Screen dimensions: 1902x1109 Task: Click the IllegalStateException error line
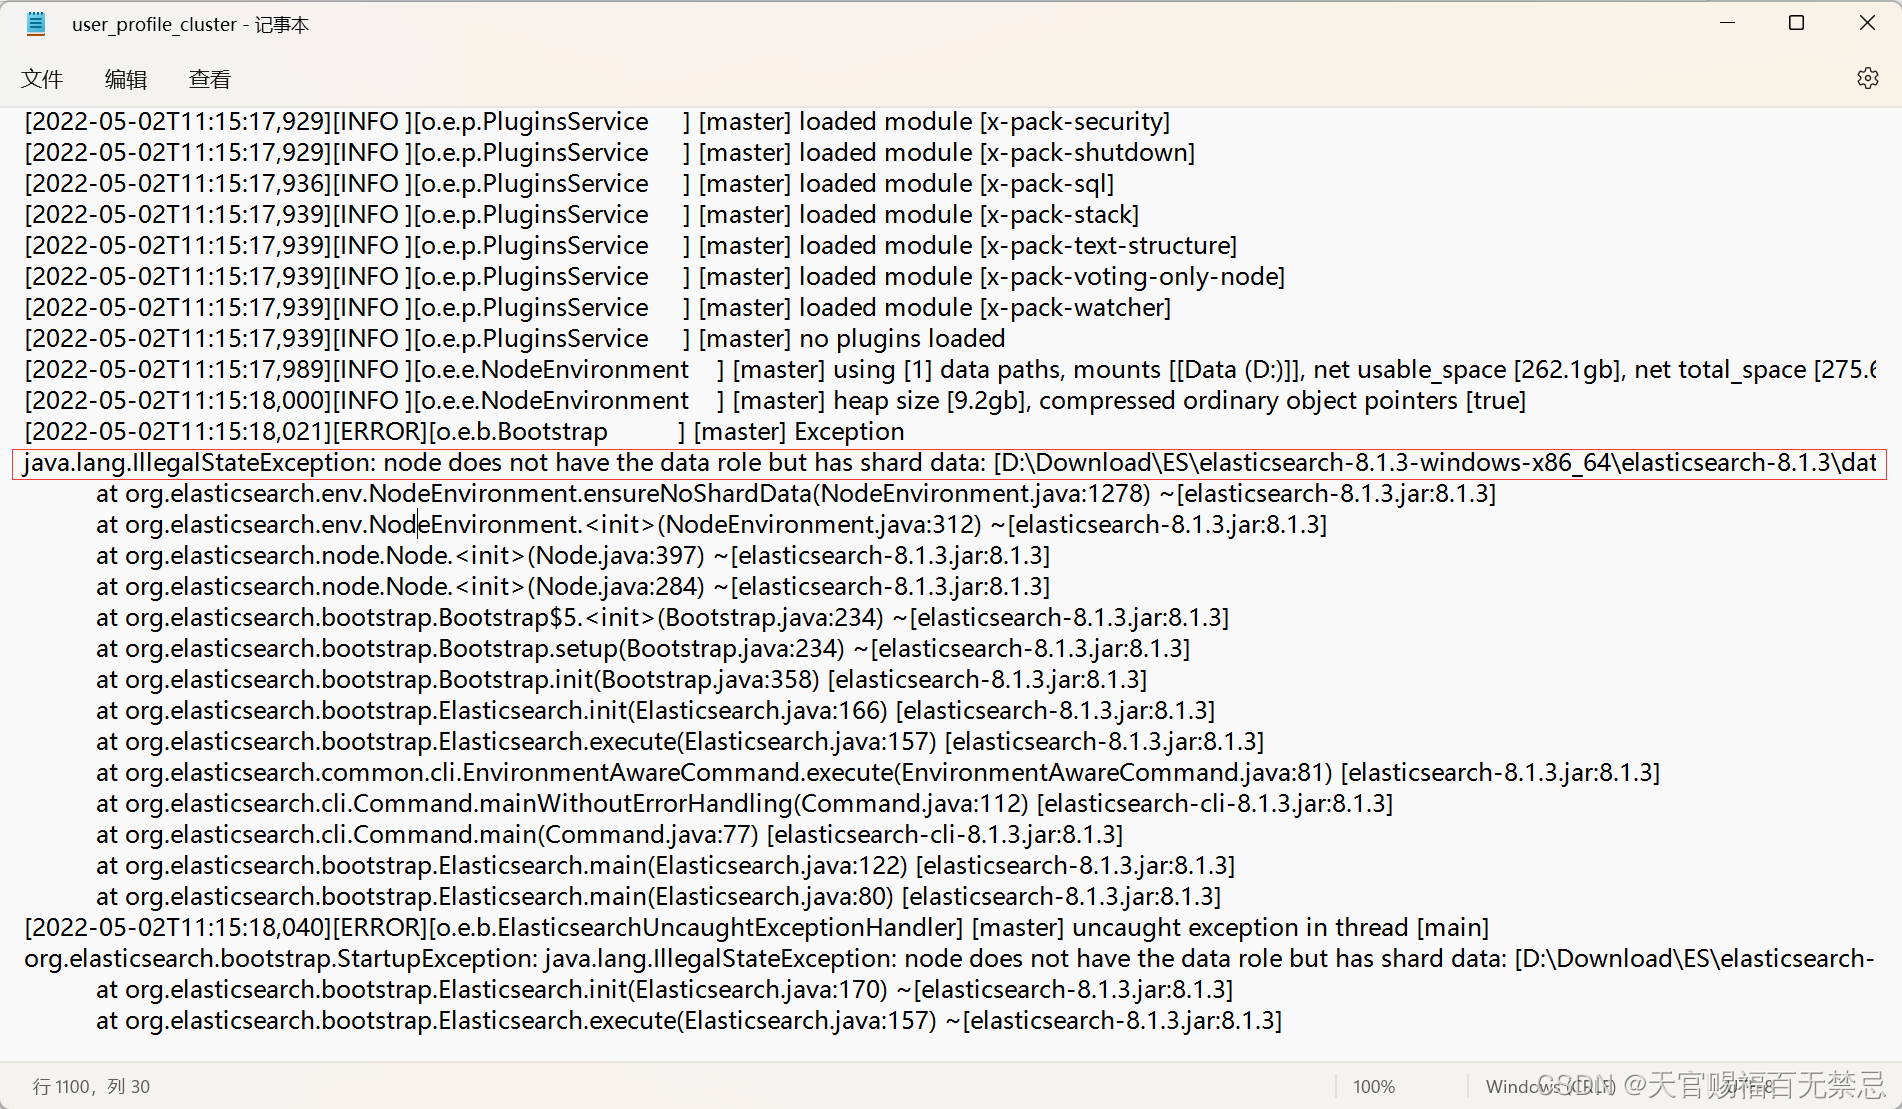(x=950, y=463)
